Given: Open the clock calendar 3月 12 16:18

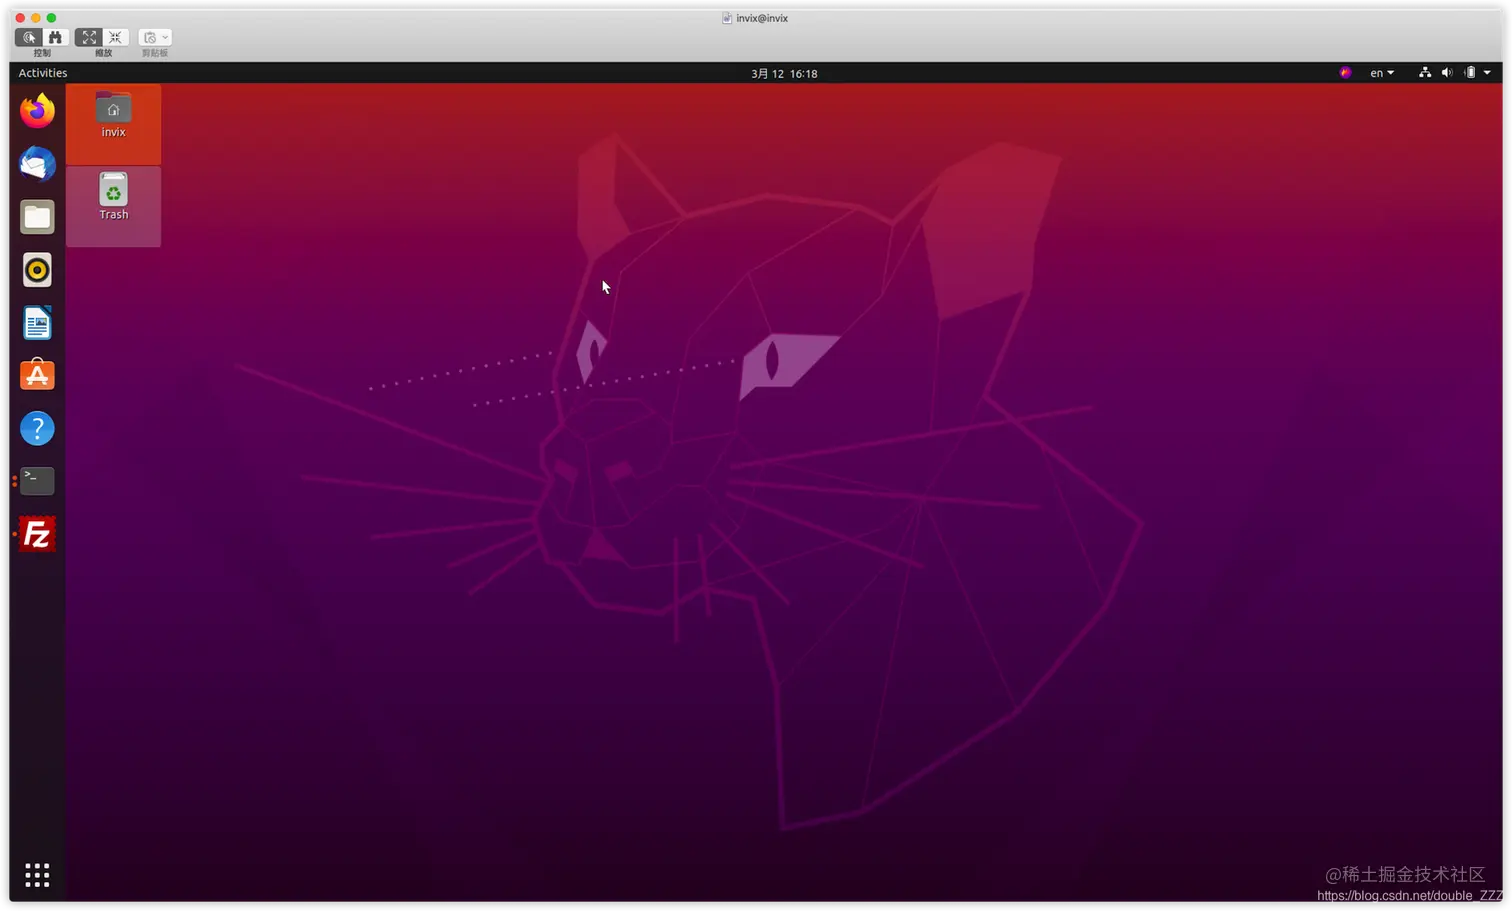Looking at the screenshot, I should pos(784,73).
